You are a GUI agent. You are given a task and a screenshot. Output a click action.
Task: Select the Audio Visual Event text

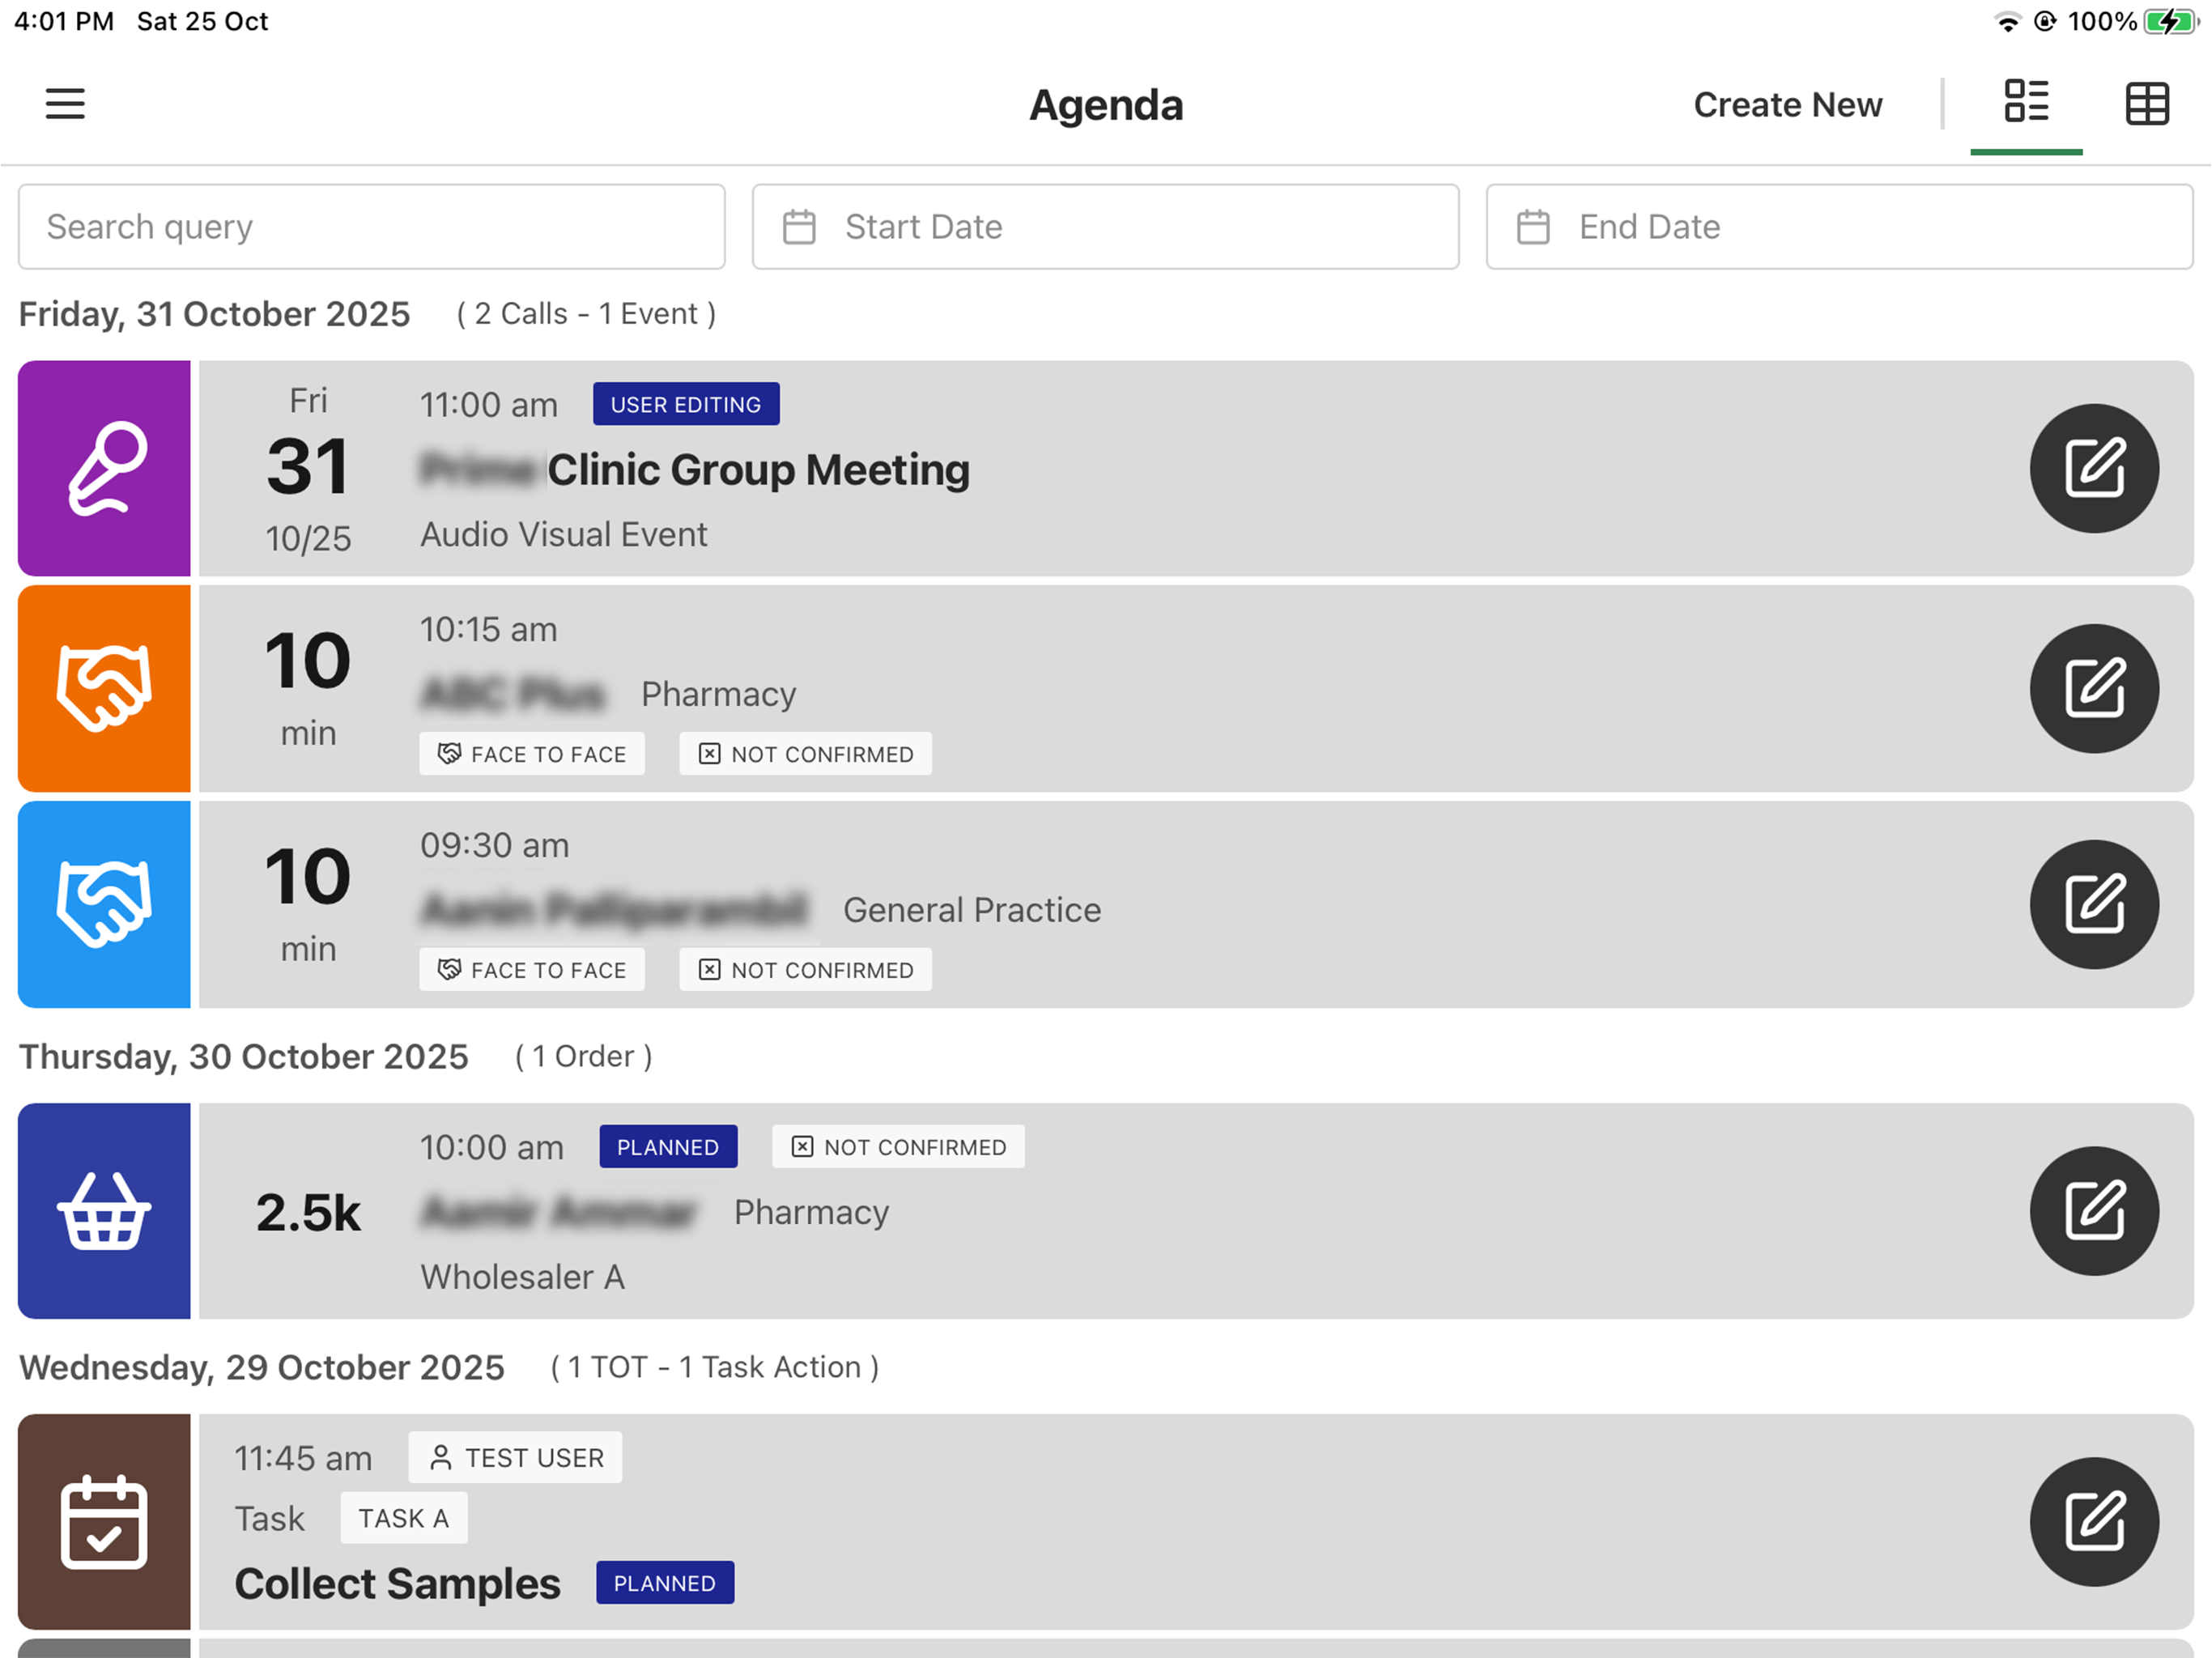563,534
